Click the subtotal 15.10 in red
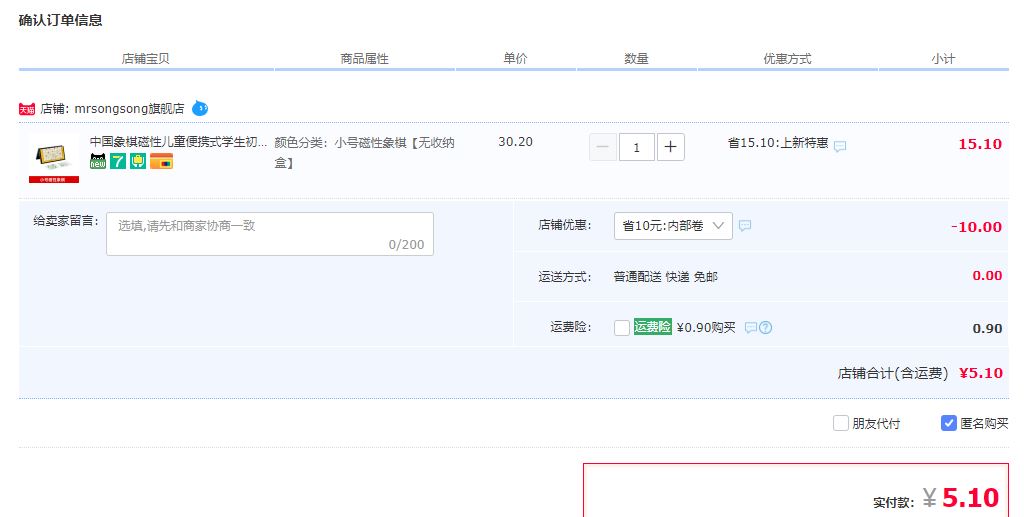This screenshot has width=1024, height=517. point(980,144)
